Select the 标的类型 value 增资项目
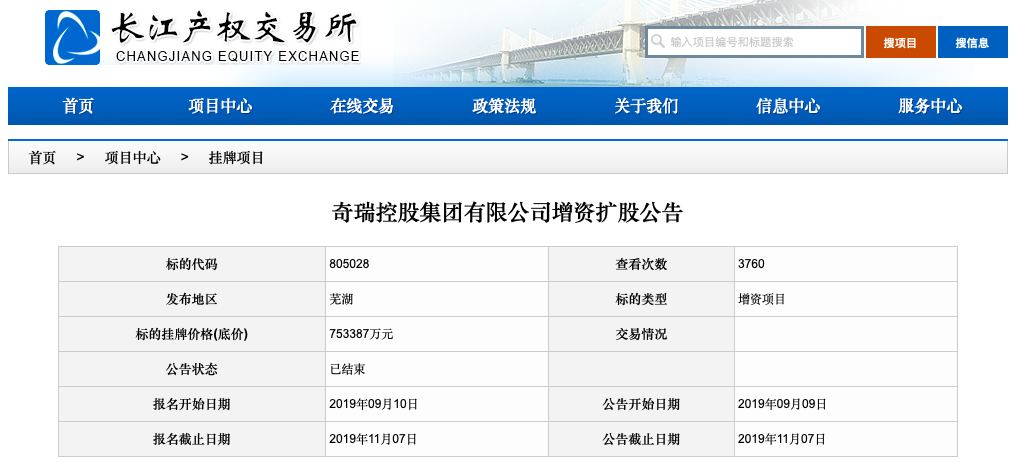The height and width of the screenshot is (473, 1033). 762,299
